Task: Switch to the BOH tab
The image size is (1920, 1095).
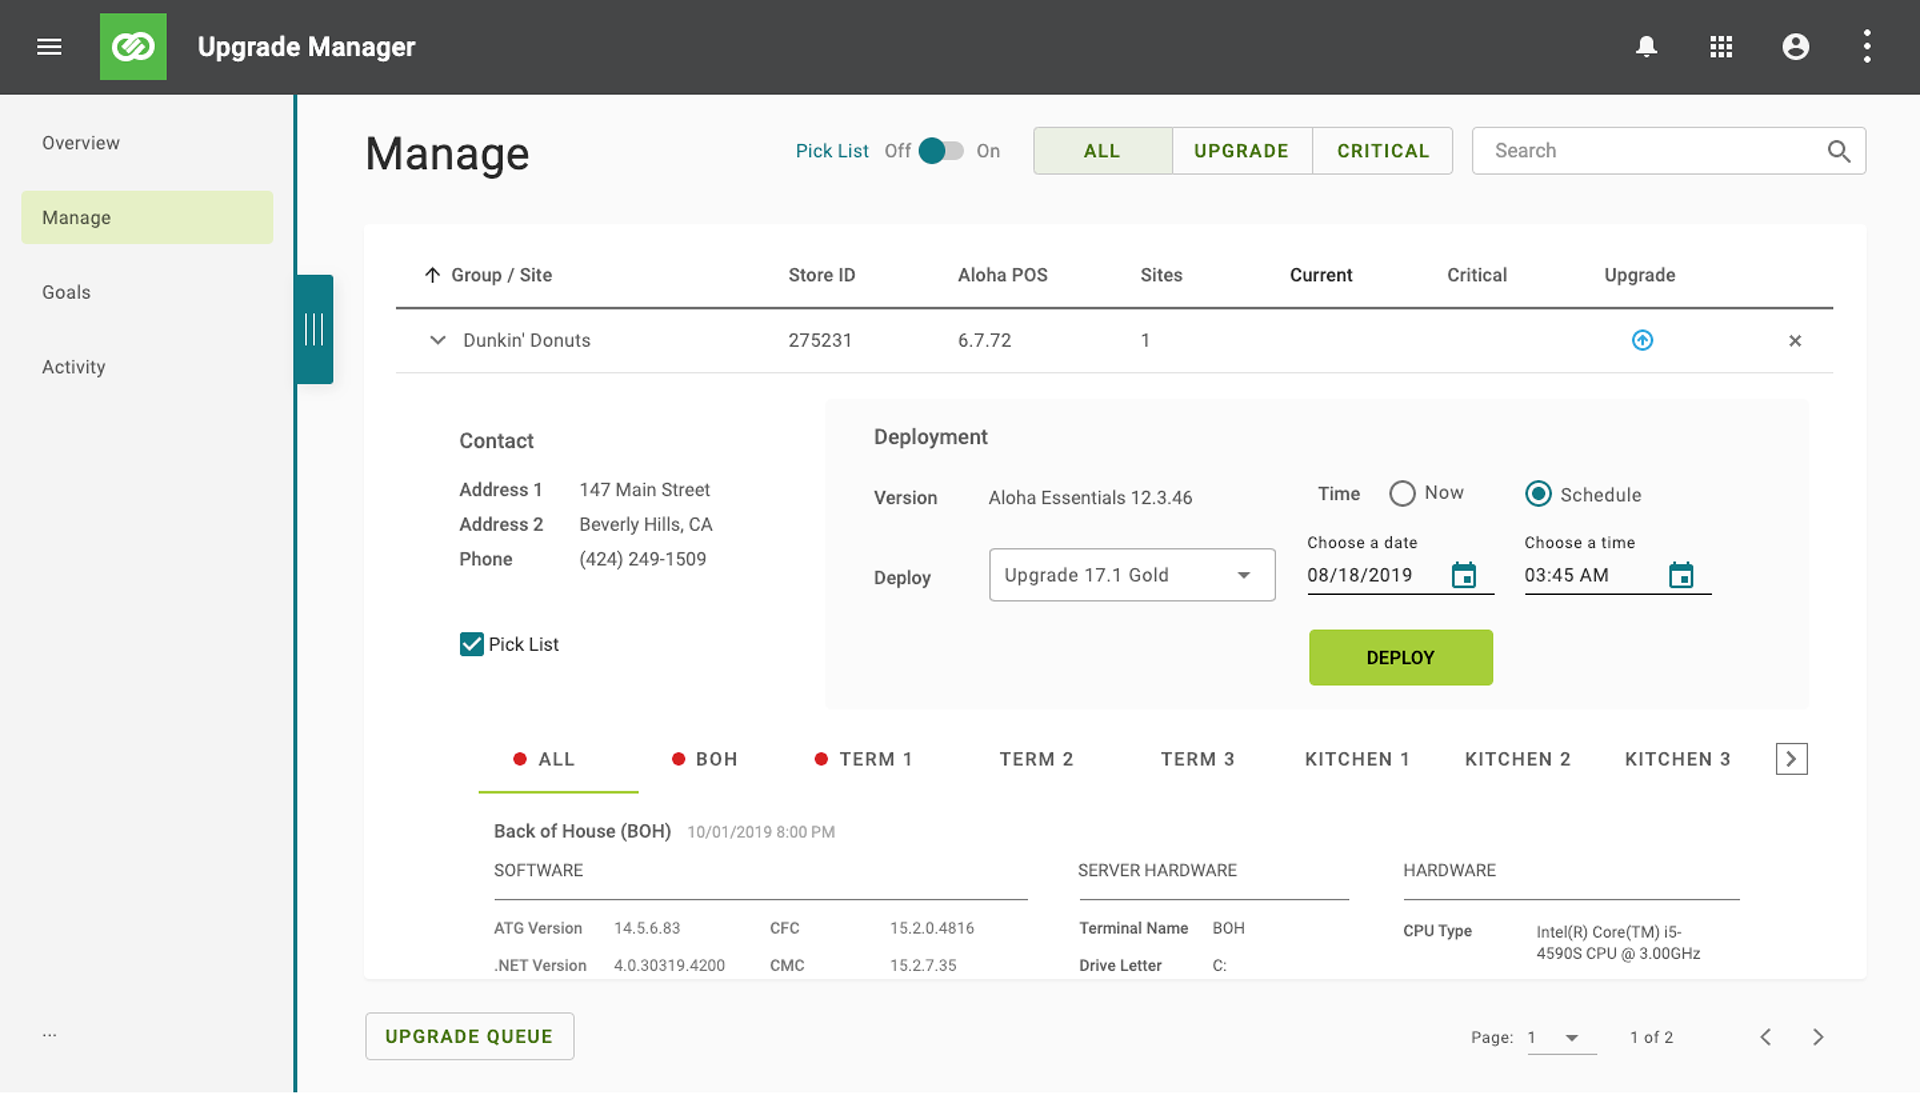Action: point(705,760)
